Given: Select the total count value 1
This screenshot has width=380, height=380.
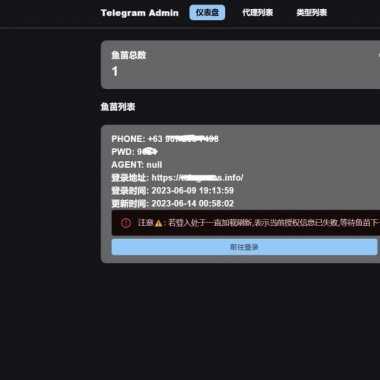Looking at the screenshot, I should tap(115, 71).
